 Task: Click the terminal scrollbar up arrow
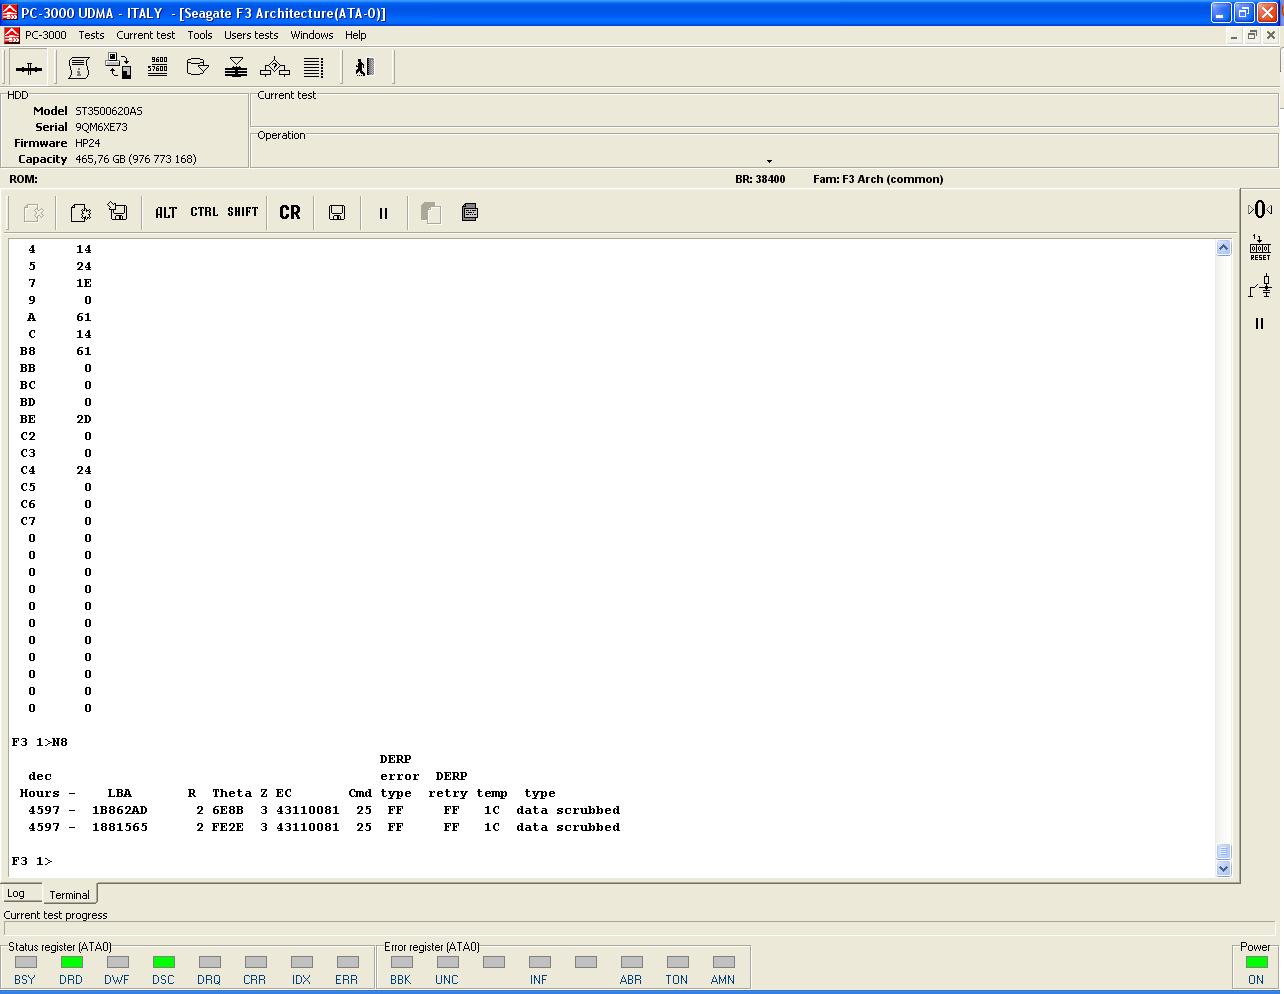click(1223, 248)
